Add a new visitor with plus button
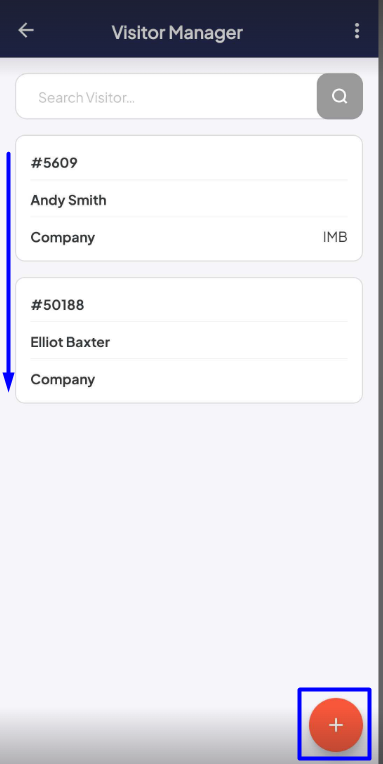The image size is (383, 764). tap(336, 725)
